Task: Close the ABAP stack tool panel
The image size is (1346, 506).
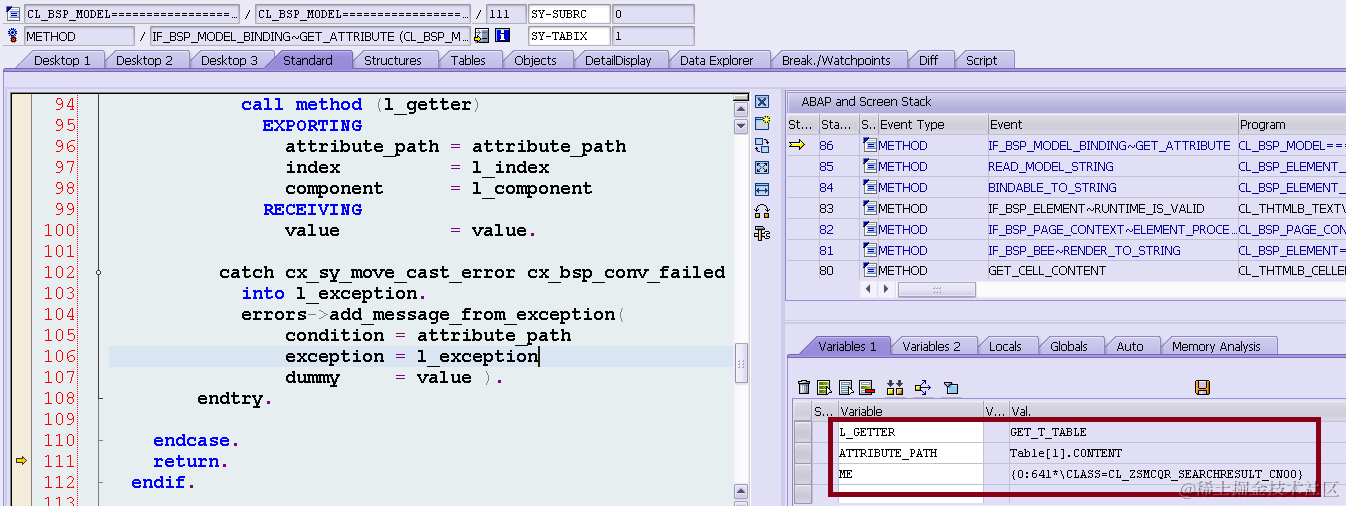Action: (x=762, y=102)
